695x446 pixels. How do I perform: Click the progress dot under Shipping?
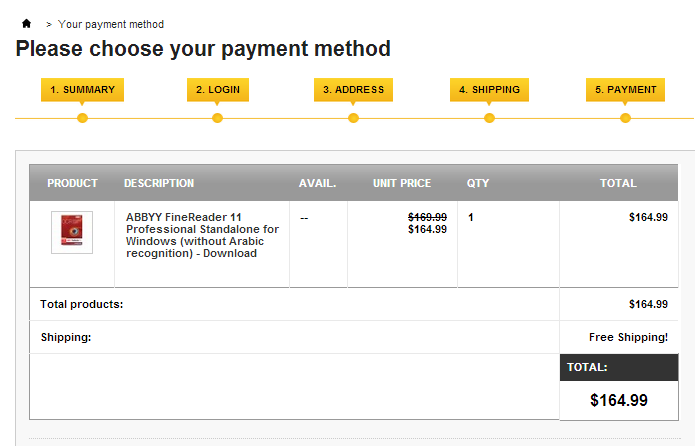click(489, 118)
